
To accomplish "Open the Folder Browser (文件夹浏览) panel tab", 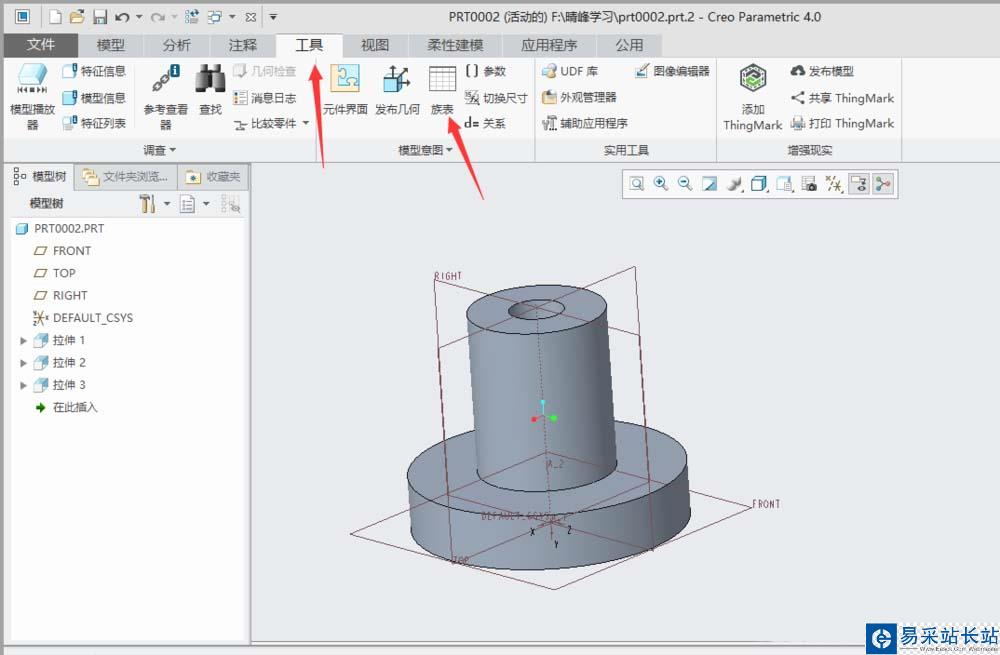I will [126, 177].
